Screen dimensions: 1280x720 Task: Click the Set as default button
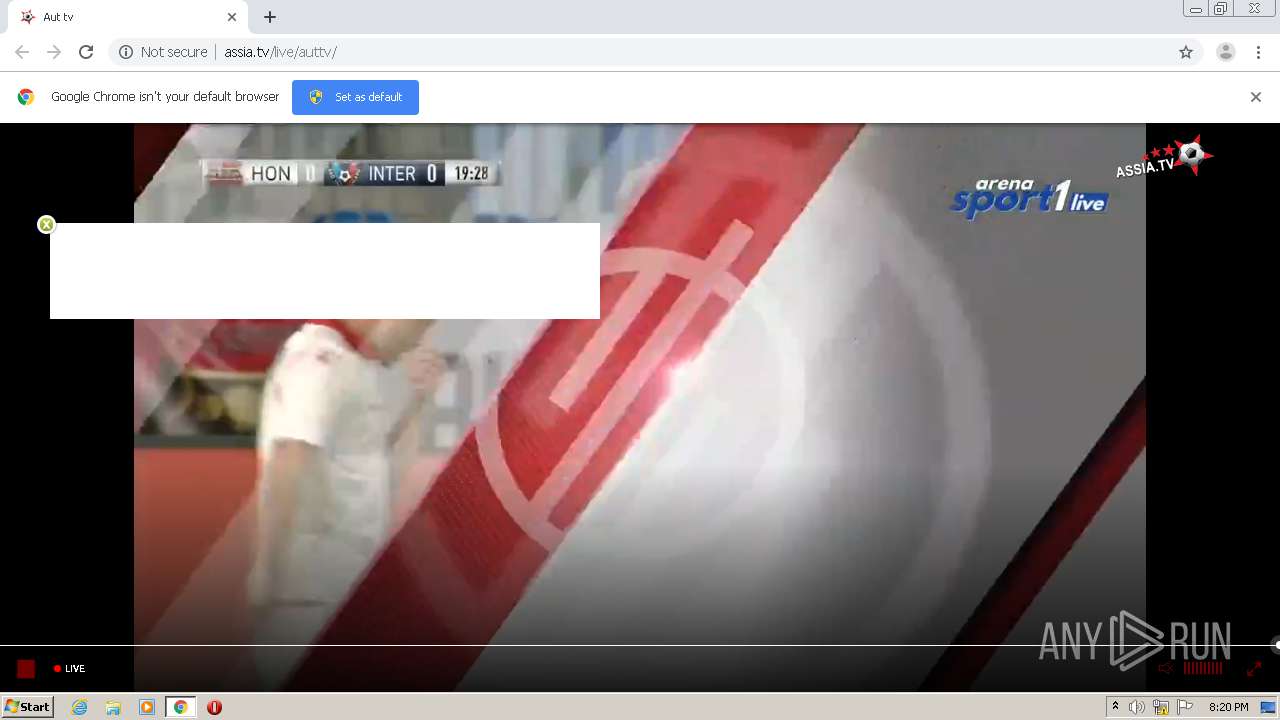pos(355,97)
